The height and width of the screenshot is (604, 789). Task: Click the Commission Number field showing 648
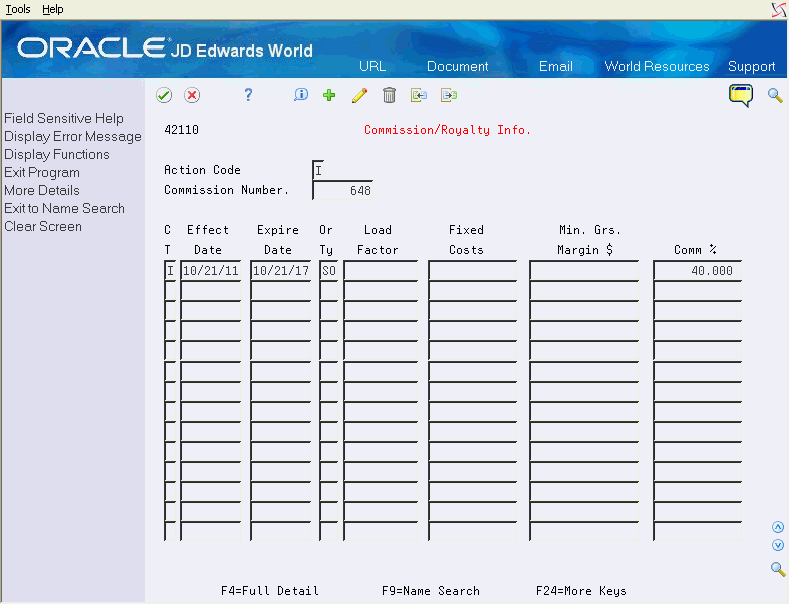pos(342,190)
